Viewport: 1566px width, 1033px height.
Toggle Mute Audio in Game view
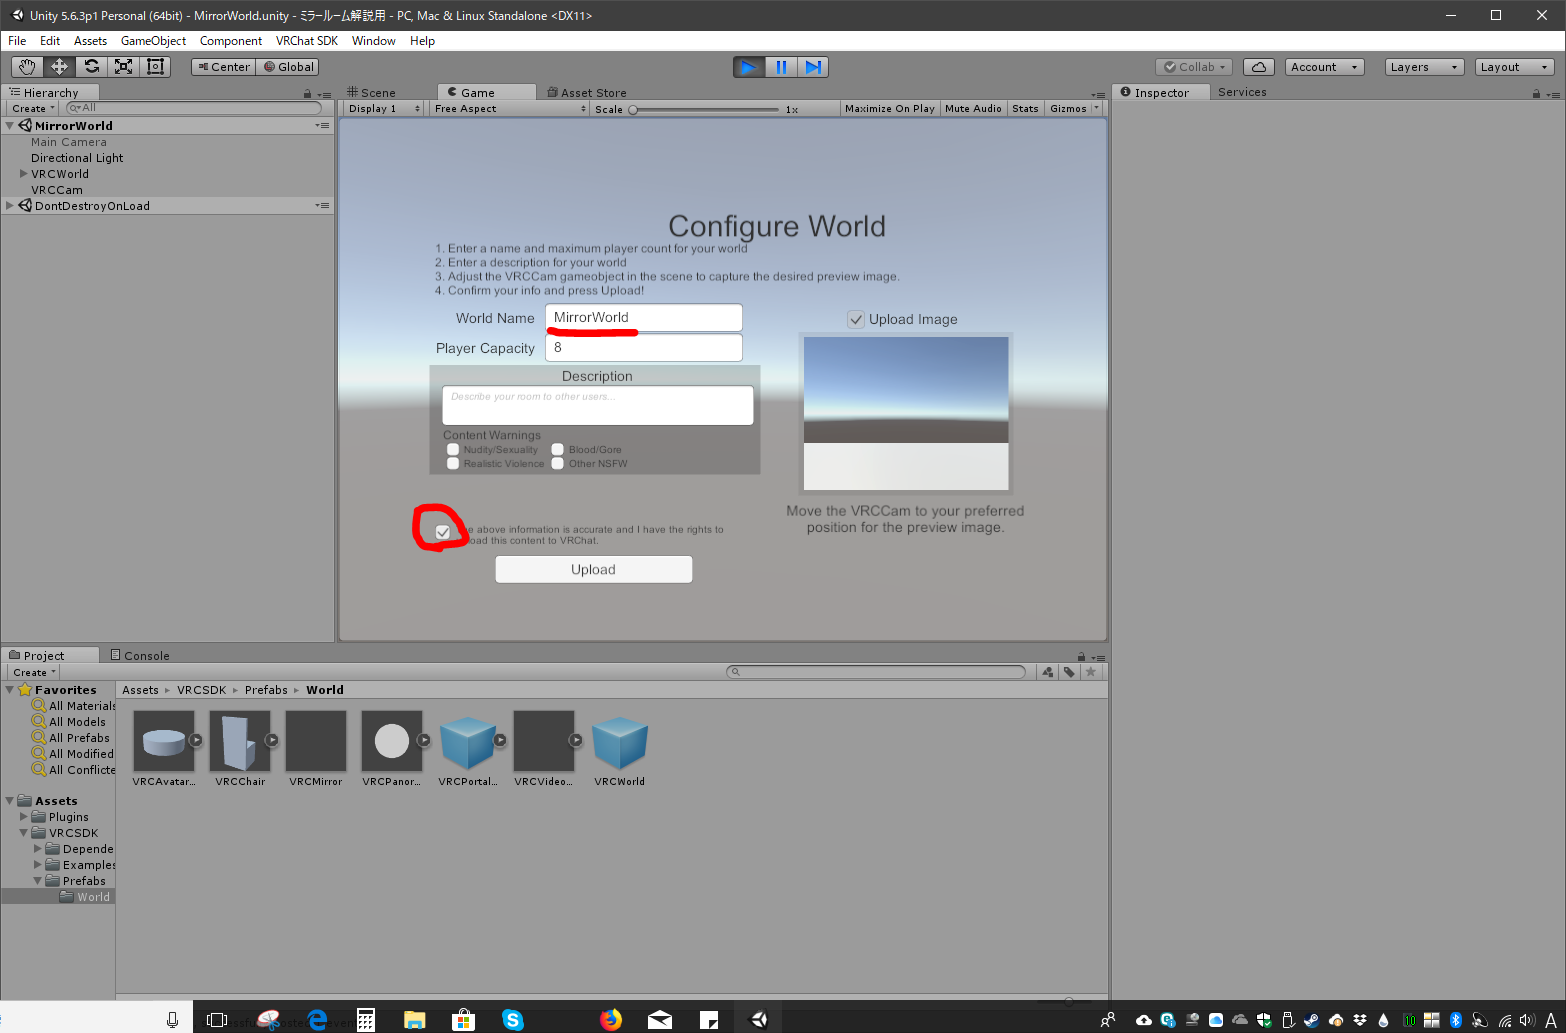[973, 108]
